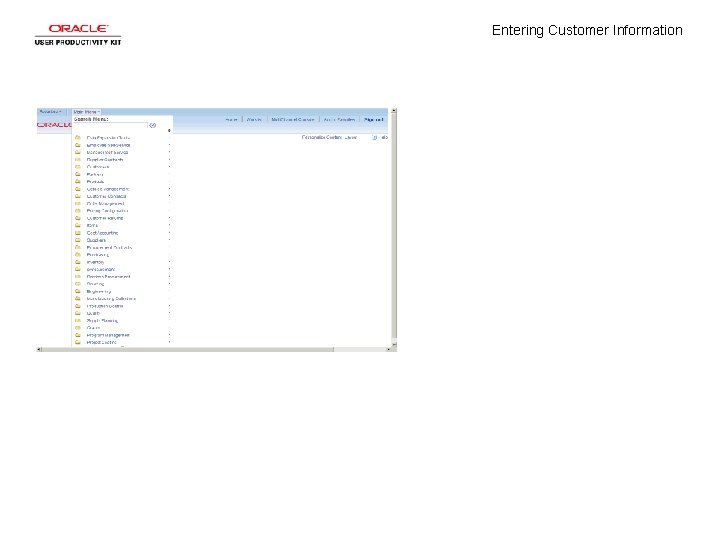
Task: Click inside the Search Menu input field
Action: click(110, 125)
